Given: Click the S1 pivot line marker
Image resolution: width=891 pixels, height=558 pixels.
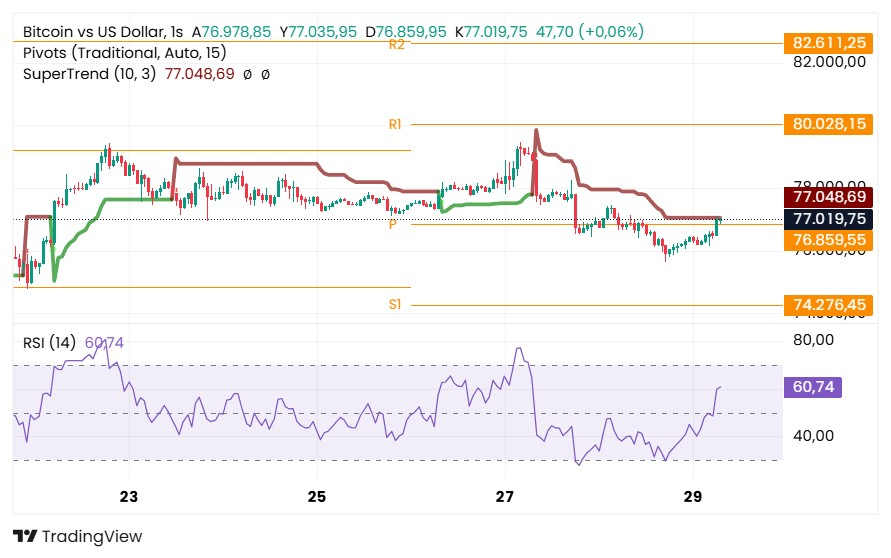Looking at the screenshot, I should pos(395,305).
